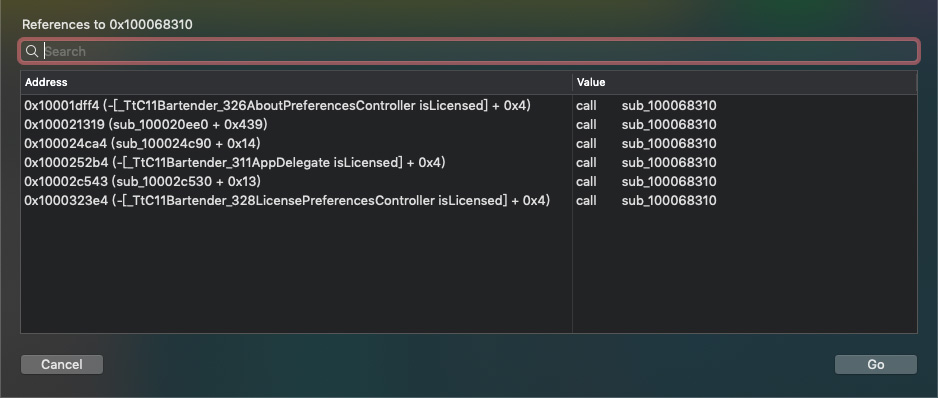This screenshot has height=398, width=938.
Task: Click the Cancel button
Action: click(x=62, y=364)
